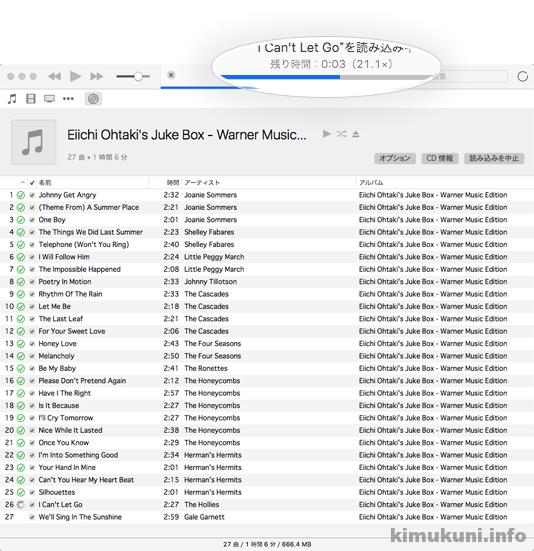
Task: Uncheck the Rhythm Of The Rain checkbox
Action: (32, 294)
